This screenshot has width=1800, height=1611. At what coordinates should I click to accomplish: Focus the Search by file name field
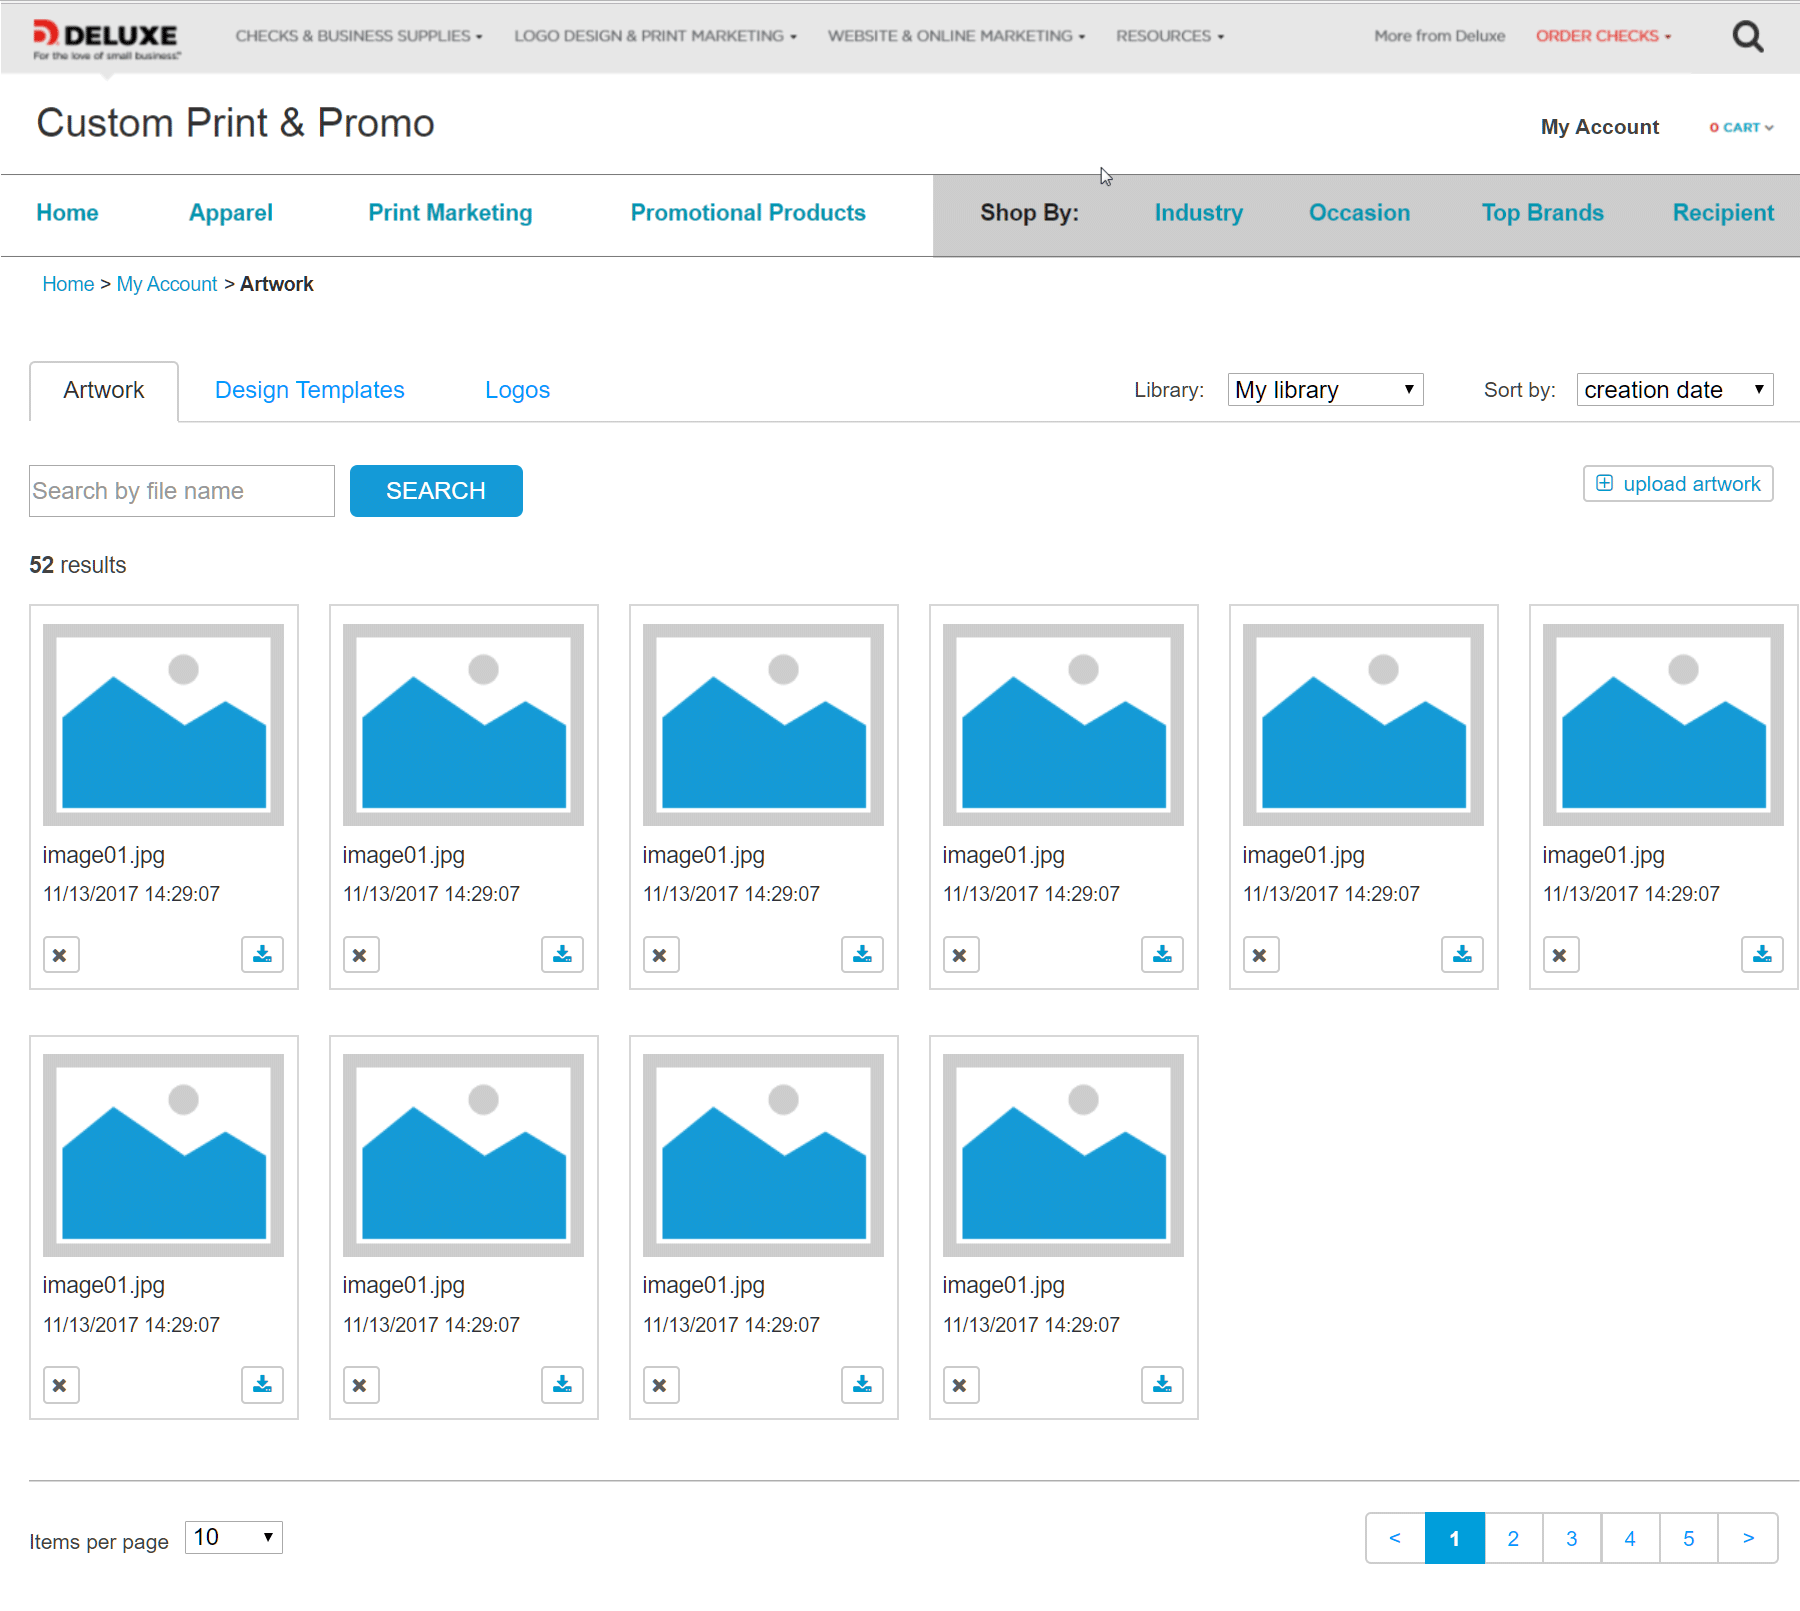[x=182, y=491]
